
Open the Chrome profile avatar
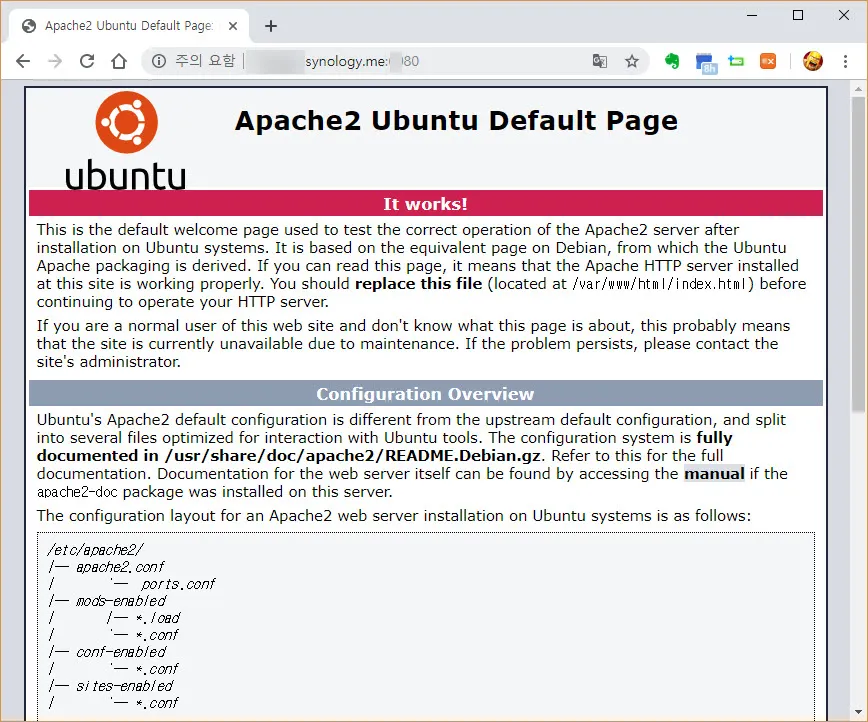[812, 61]
